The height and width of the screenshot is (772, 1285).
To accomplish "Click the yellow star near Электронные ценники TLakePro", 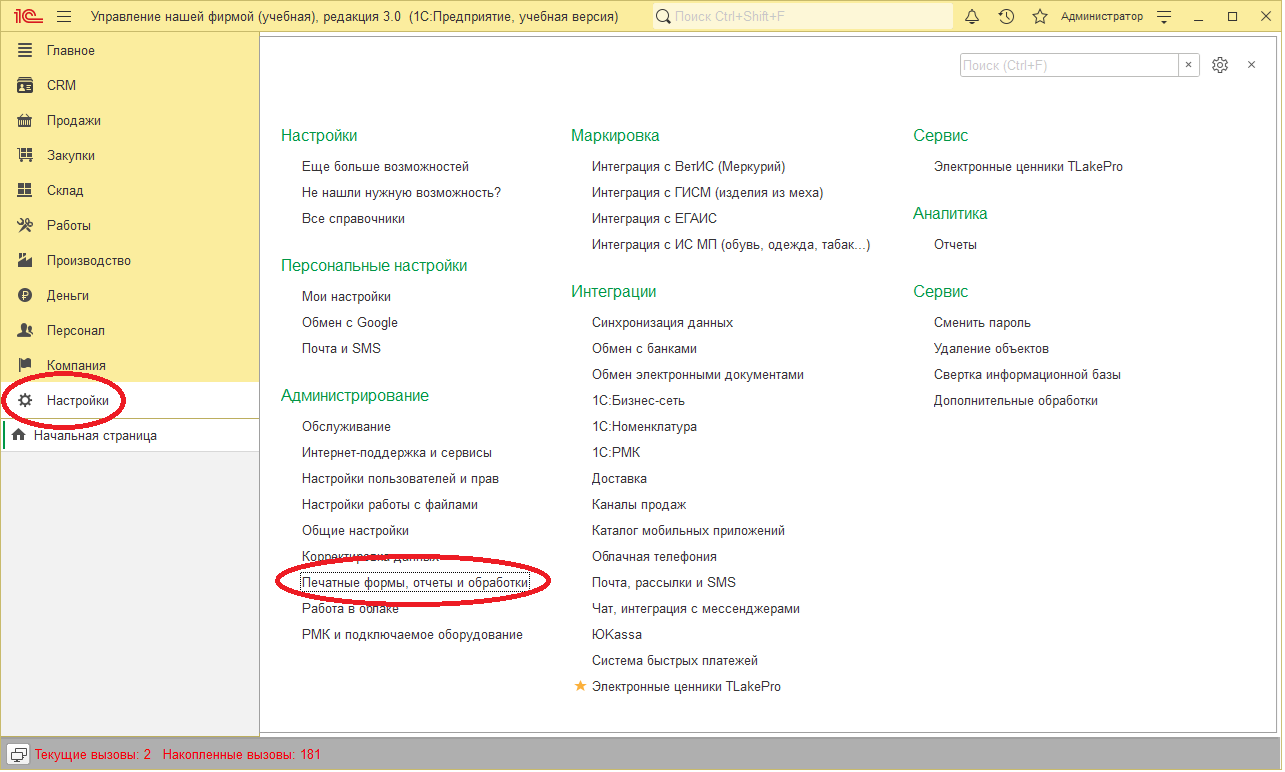I will click(x=580, y=687).
